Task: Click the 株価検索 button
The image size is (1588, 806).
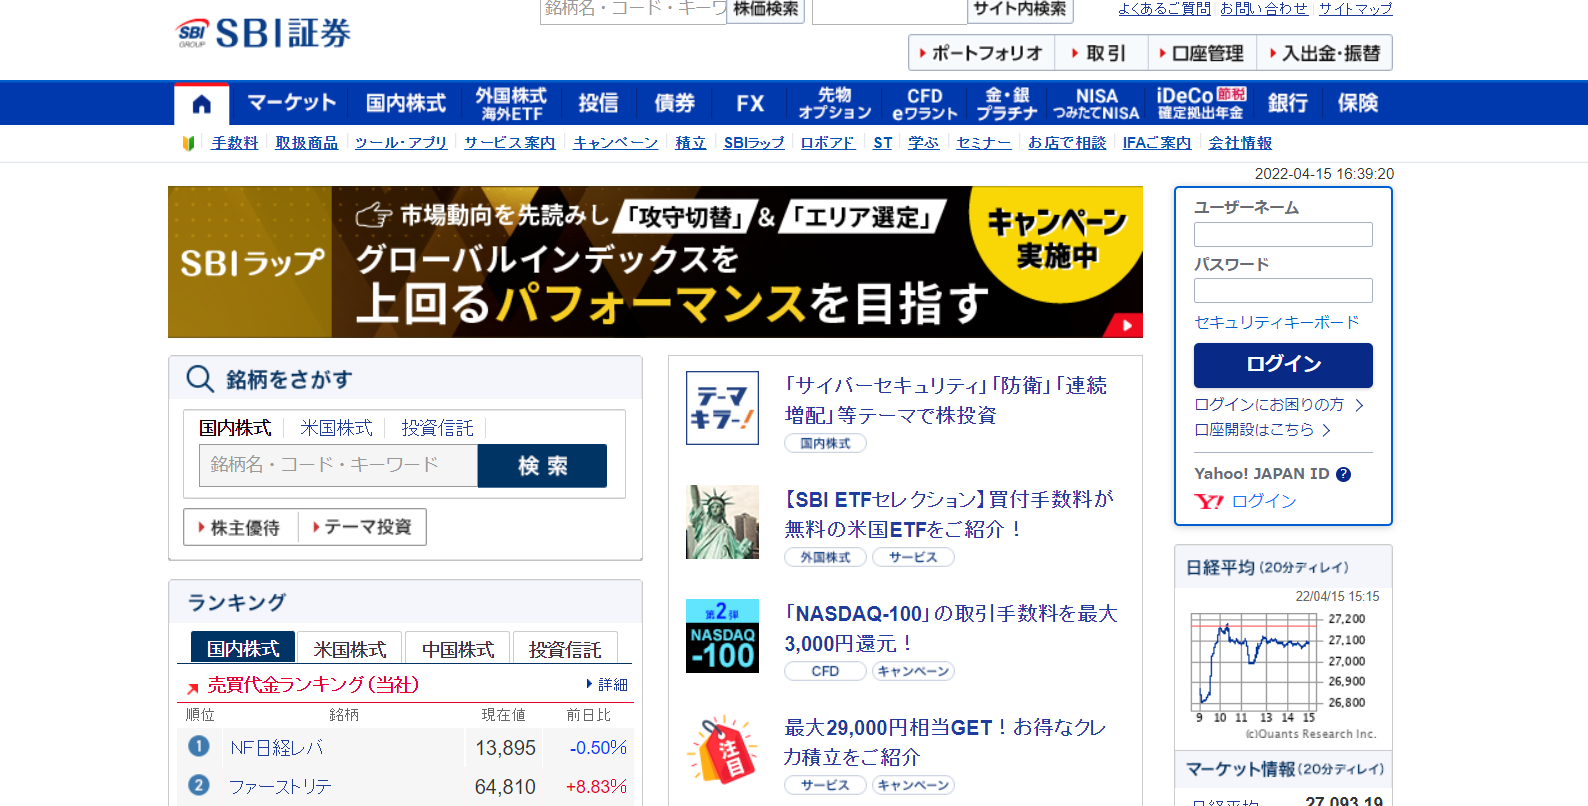Action: (766, 10)
